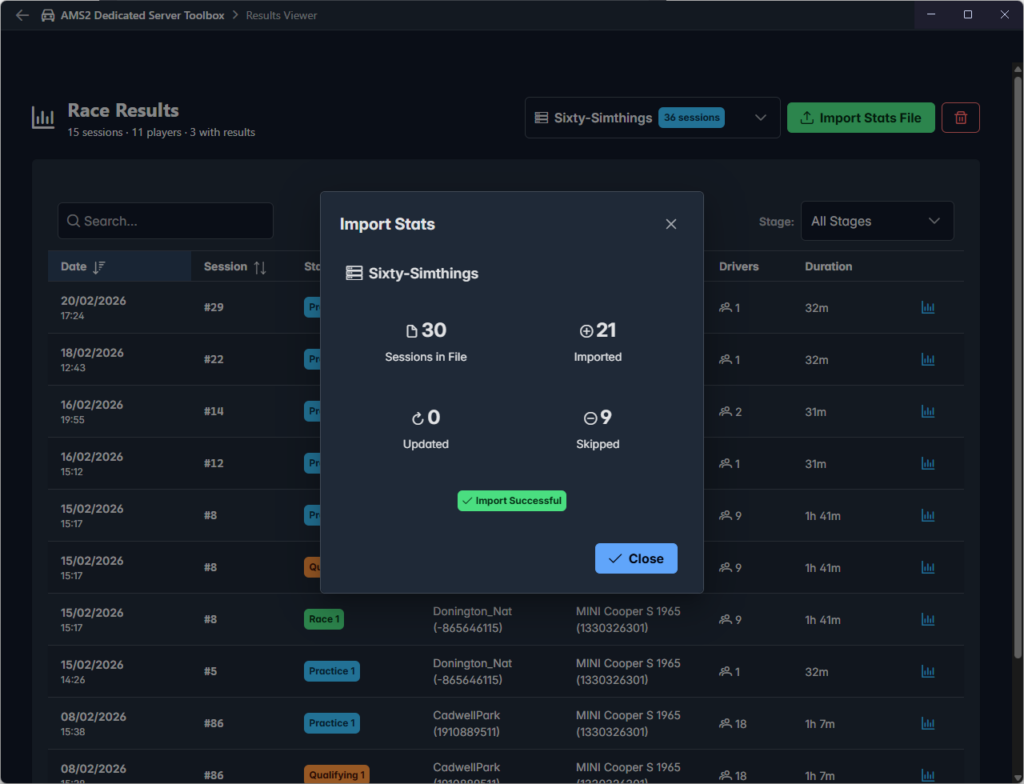Screen dimensions: 1024x784
Task: Click the Race 1 stage badge
Action: (323, 619)
